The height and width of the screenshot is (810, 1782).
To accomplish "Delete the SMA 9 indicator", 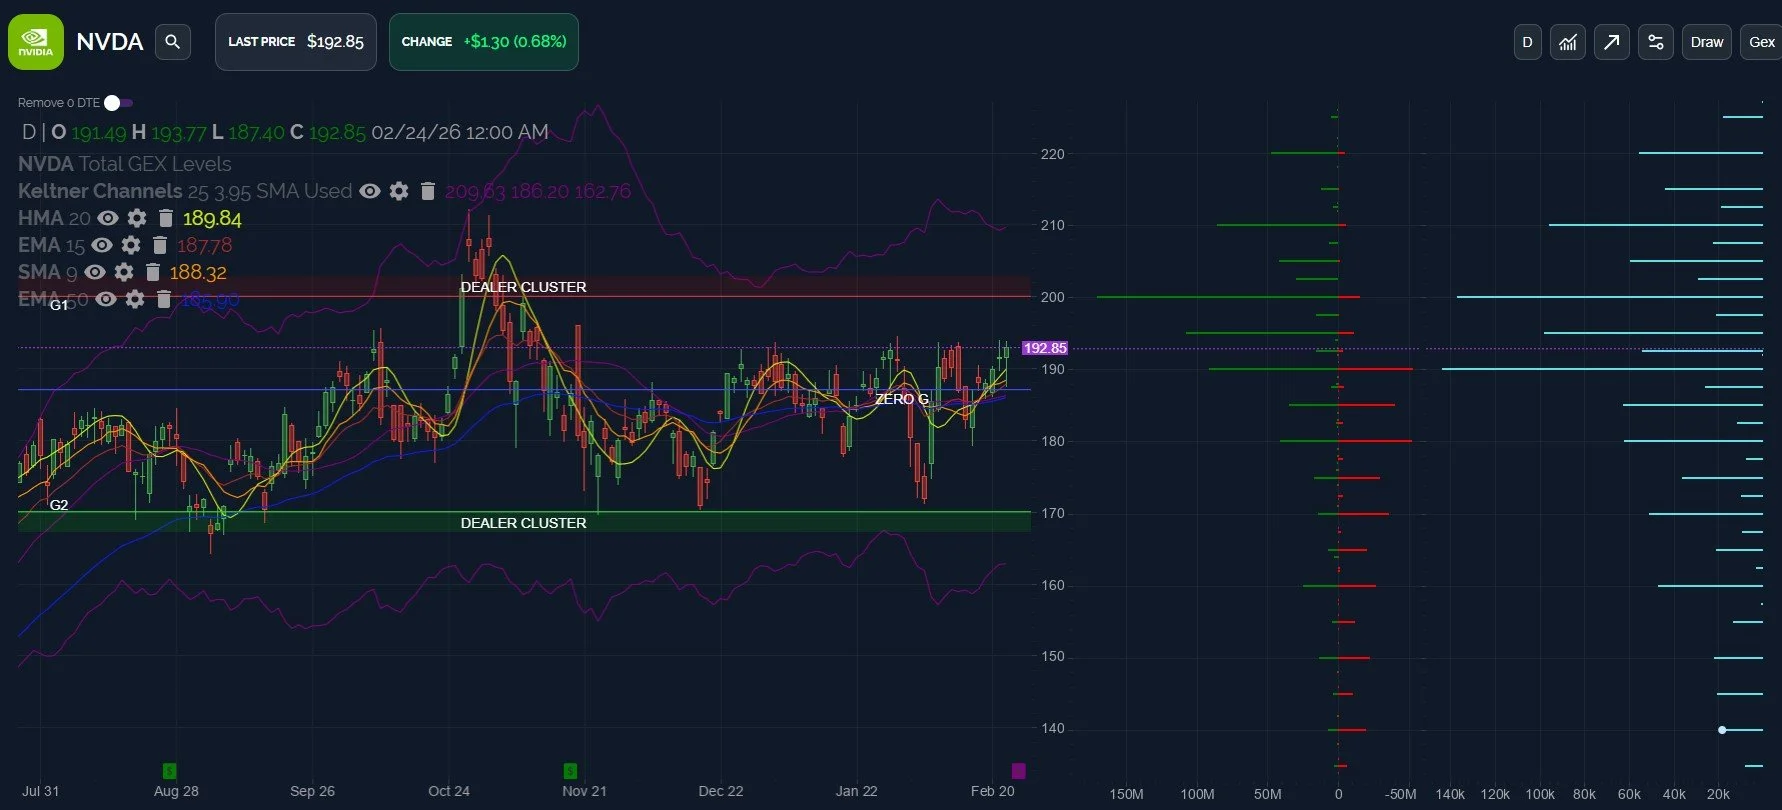I will pyautogui.click(x=153, y=272).
